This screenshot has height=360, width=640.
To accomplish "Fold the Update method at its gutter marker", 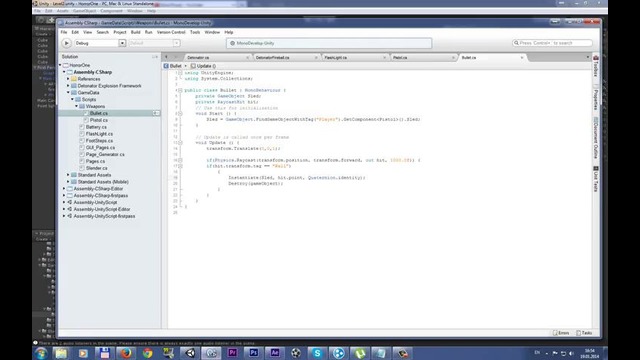I will pos(180,143).
